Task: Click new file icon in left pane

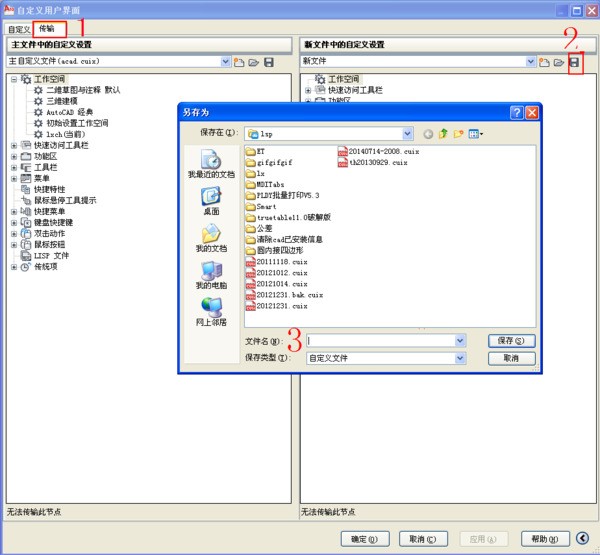Action: pos(239,62)
